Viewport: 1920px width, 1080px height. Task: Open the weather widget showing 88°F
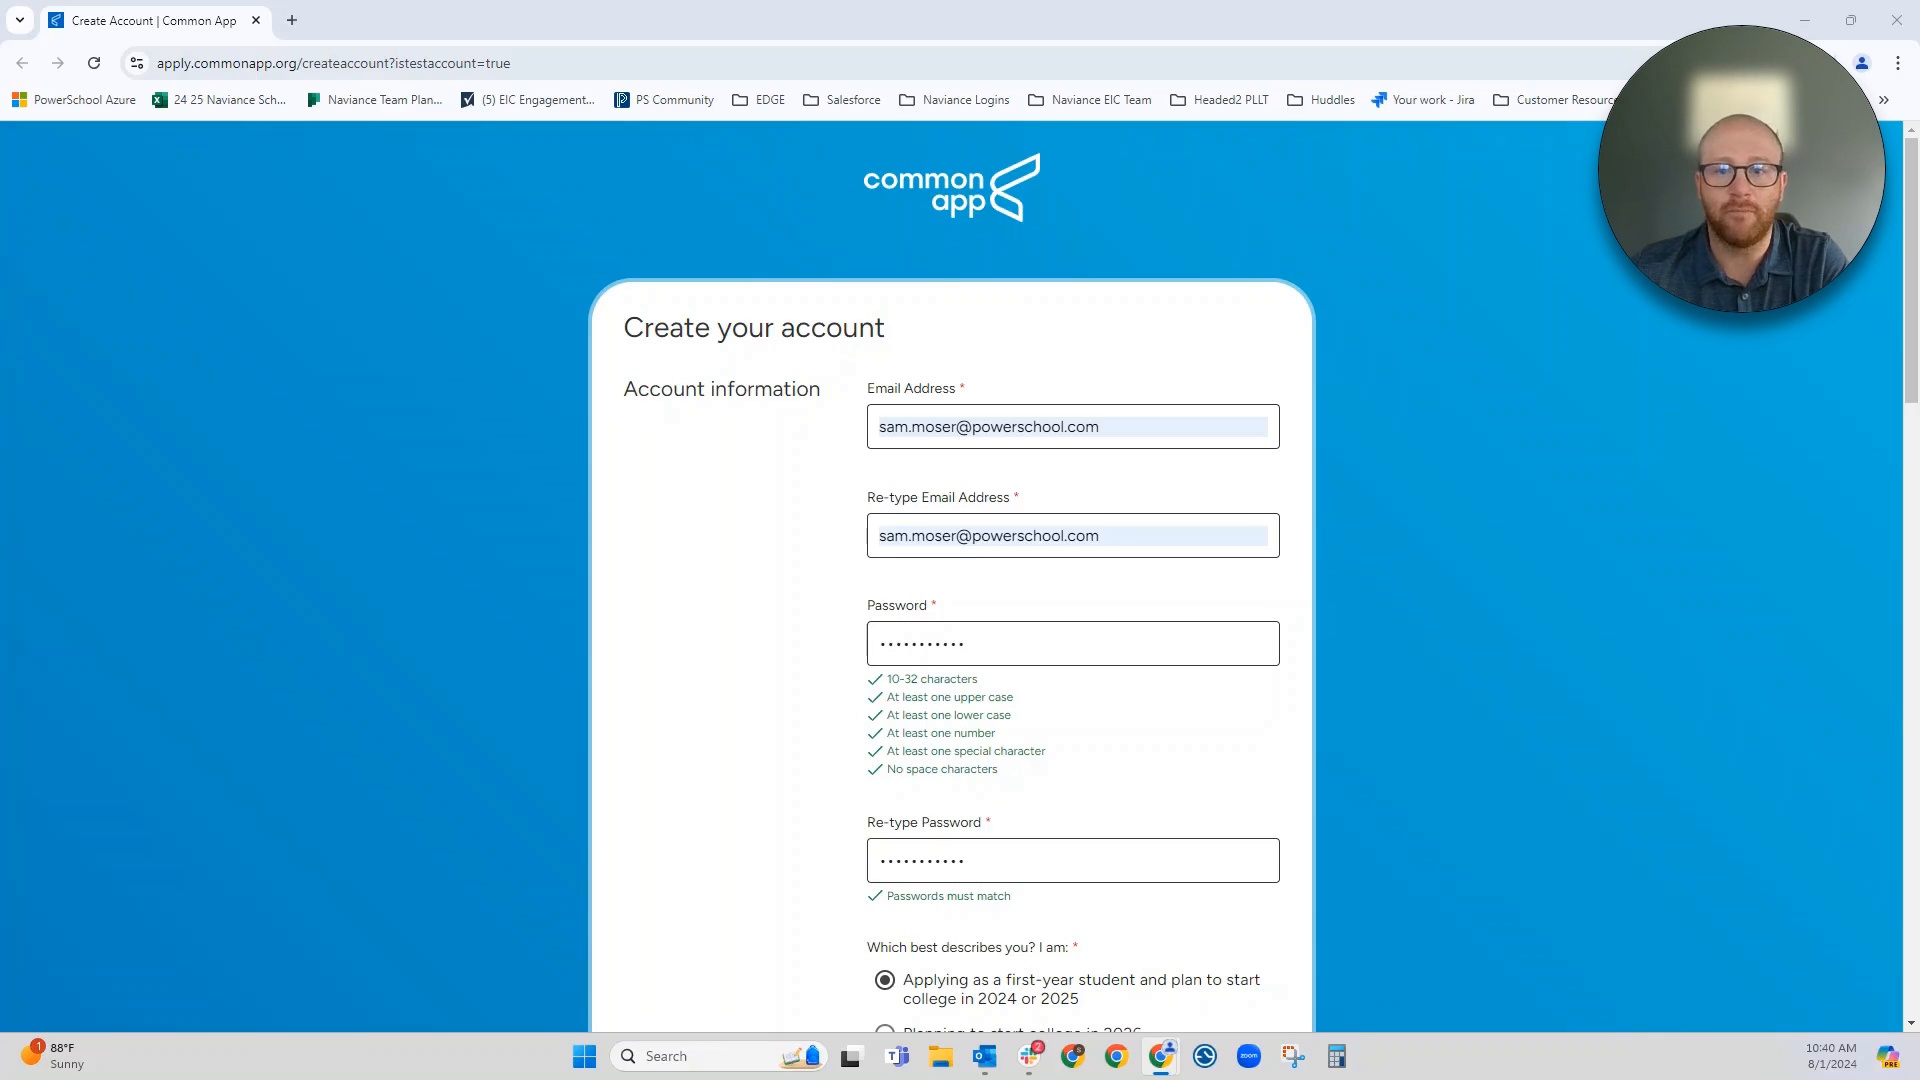click(x=53, y=1055)
